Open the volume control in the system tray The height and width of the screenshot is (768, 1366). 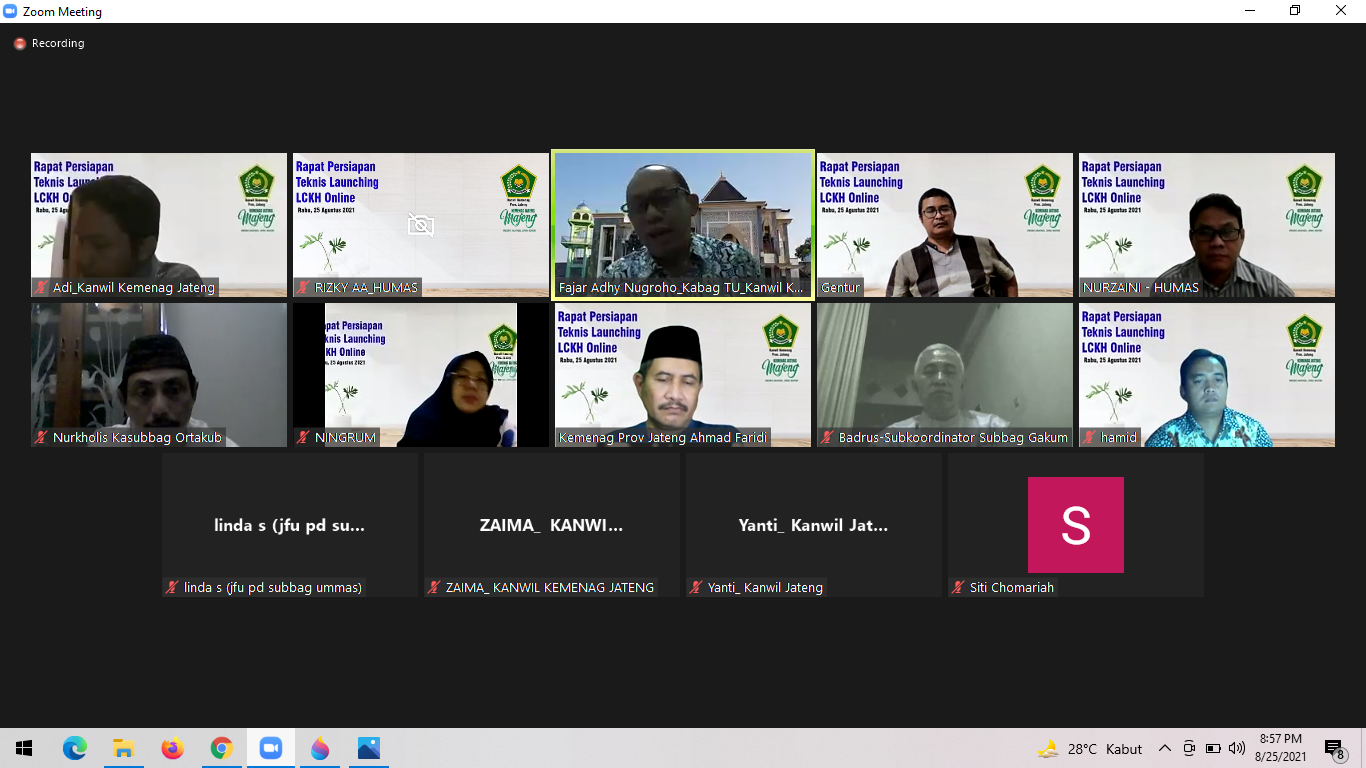[x=1237, y=748]
